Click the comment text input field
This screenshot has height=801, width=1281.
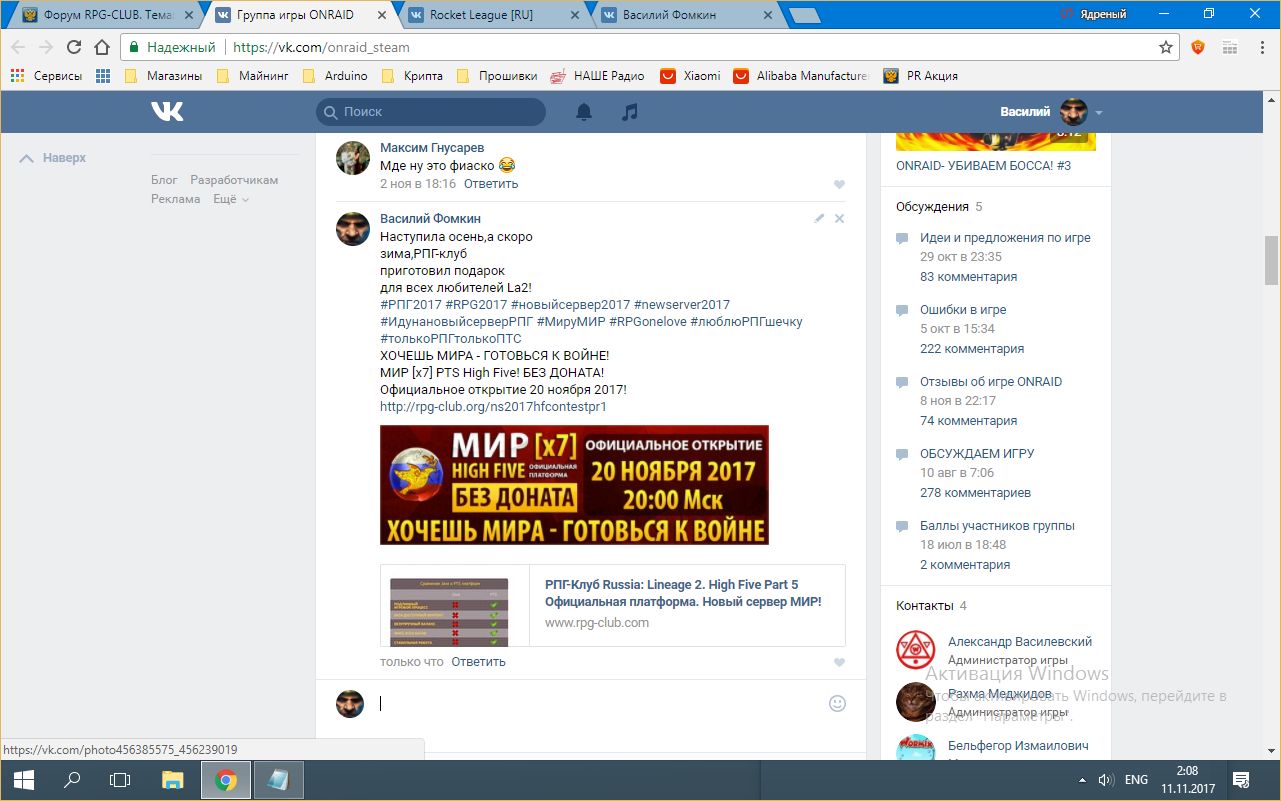[599, 703]
